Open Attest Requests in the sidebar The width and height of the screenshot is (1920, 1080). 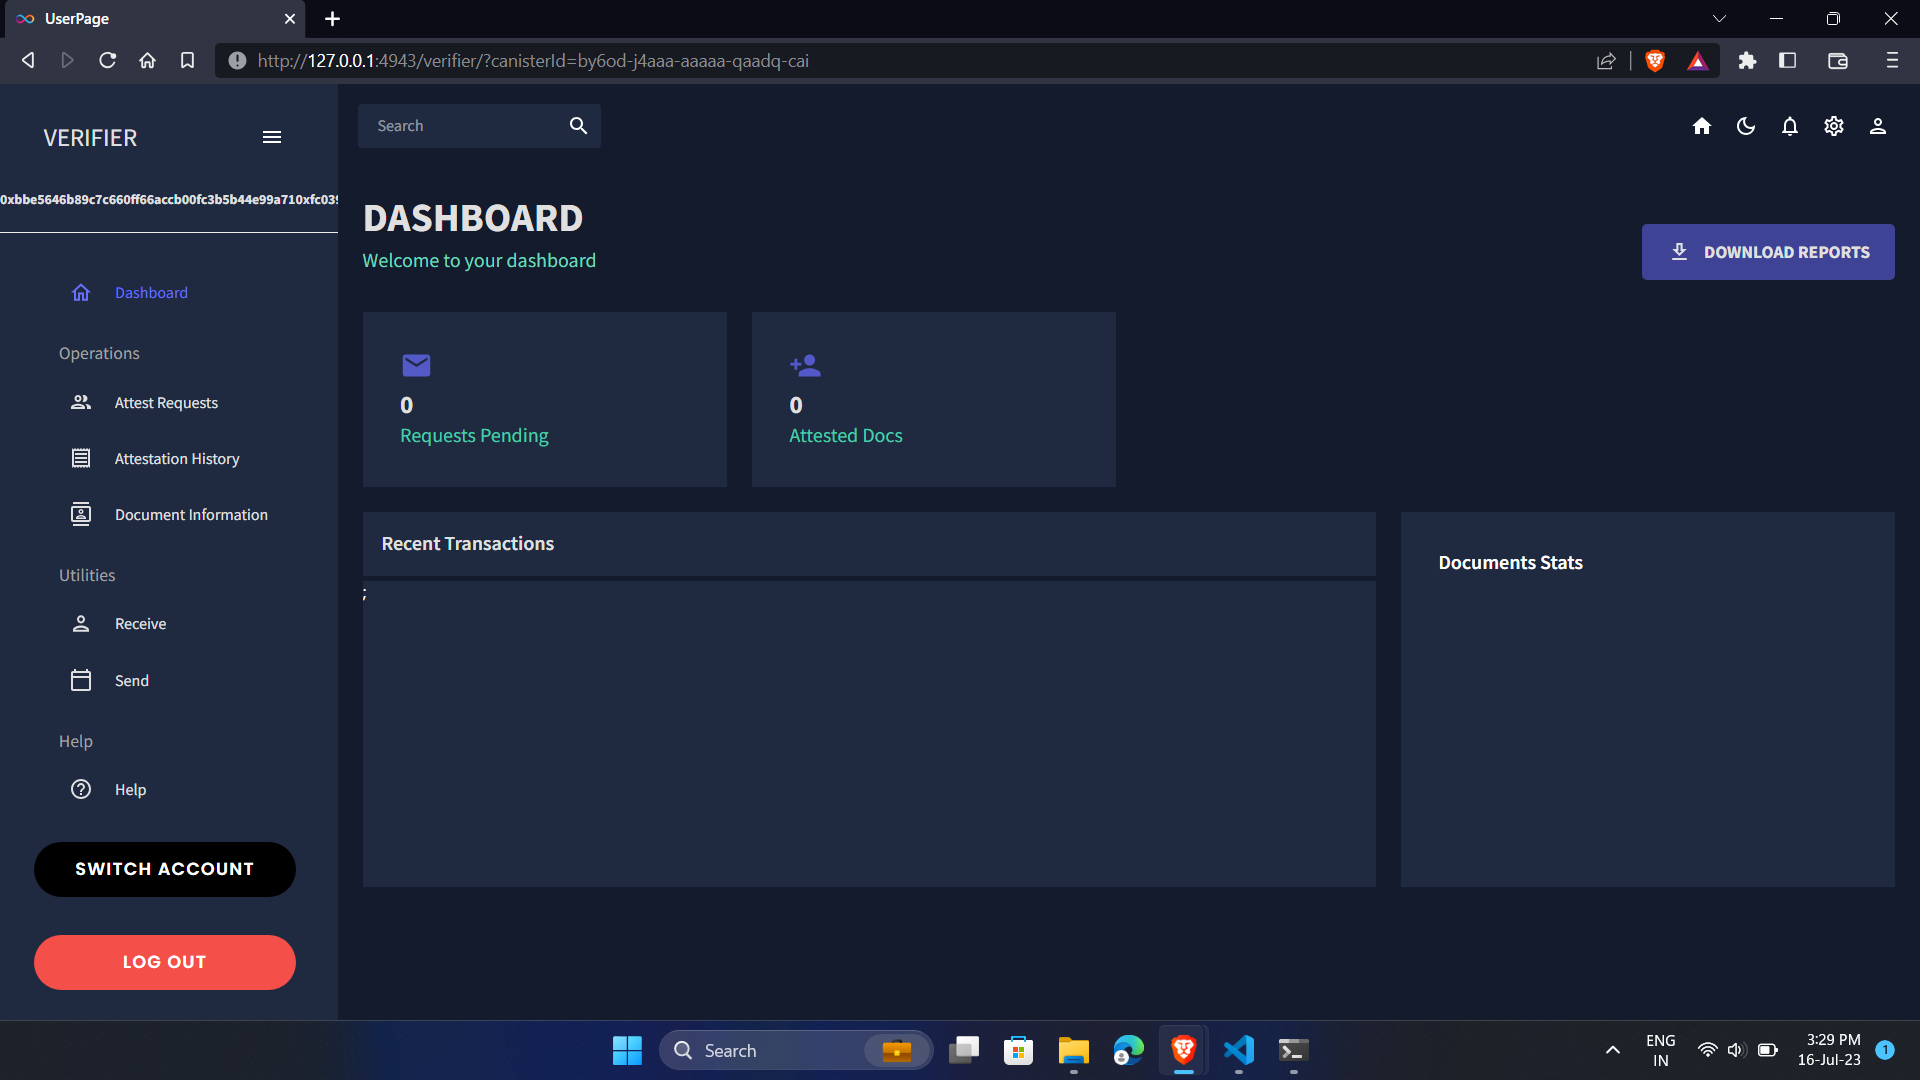(166, 403)
